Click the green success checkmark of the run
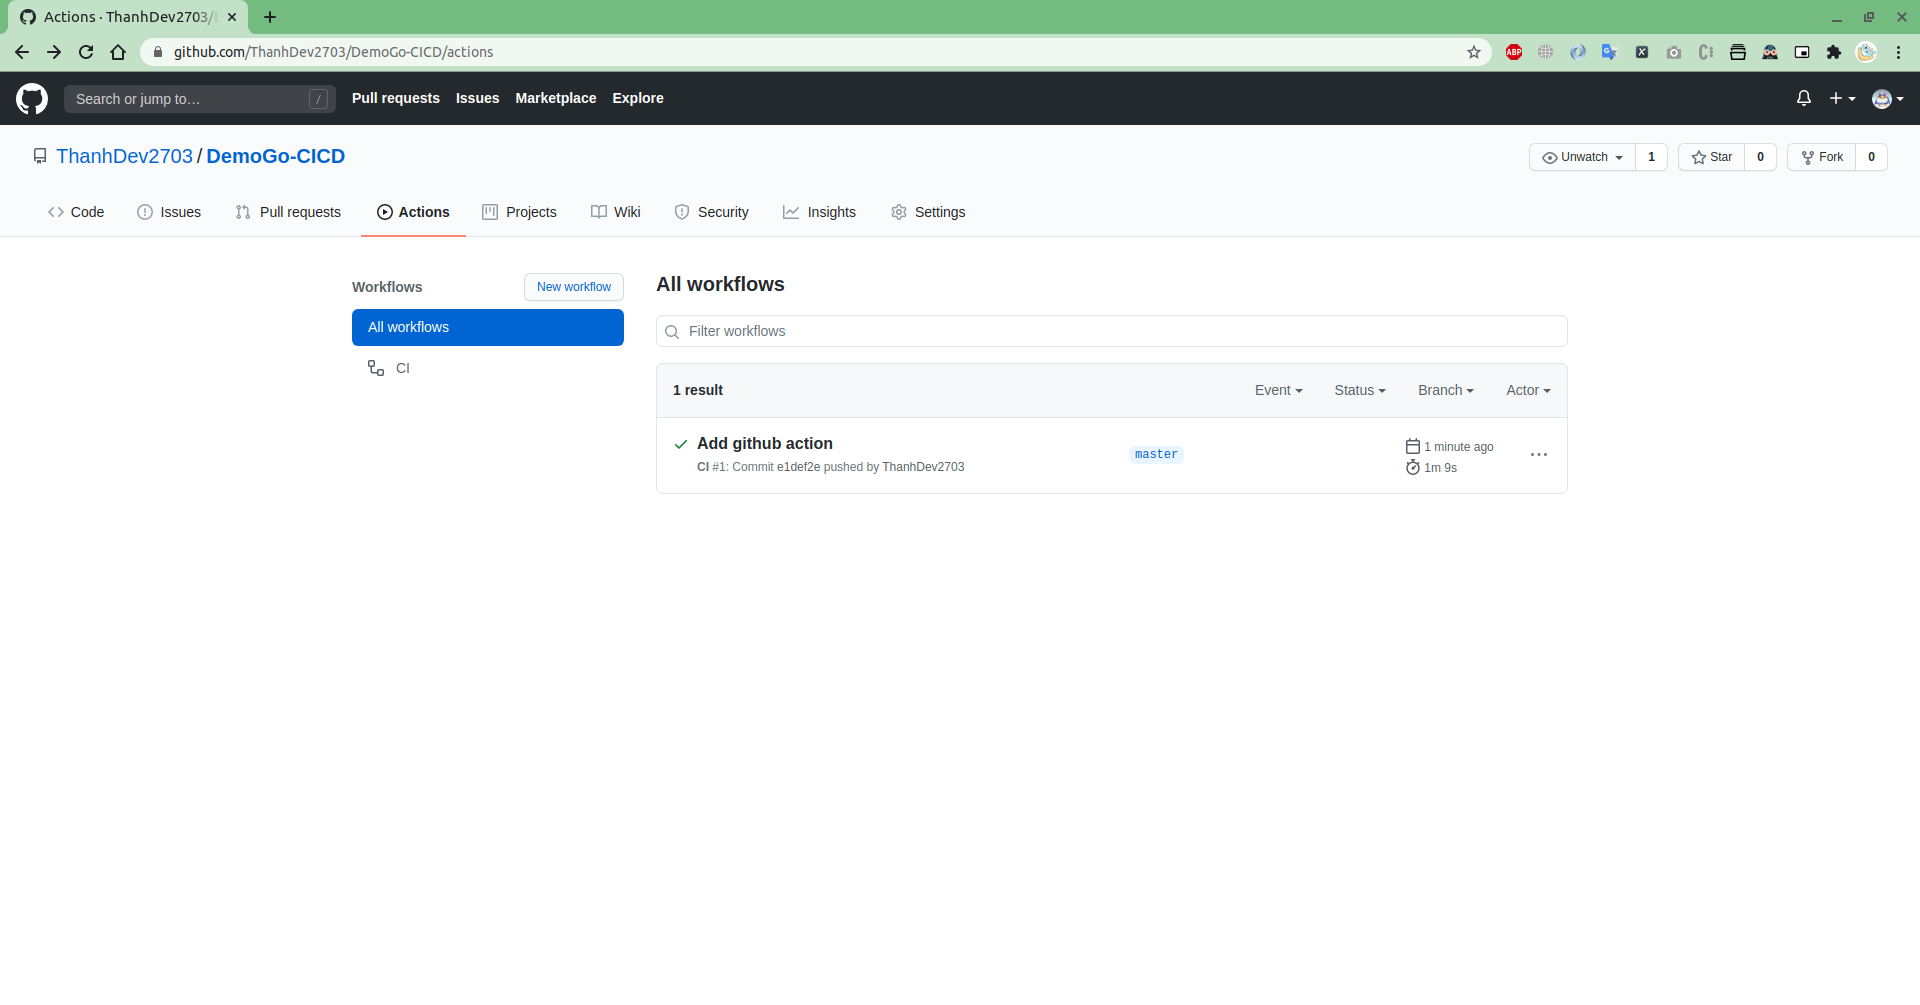Image resolution: width=1920 pixels, height=1005 pixels. coord(681,444)
